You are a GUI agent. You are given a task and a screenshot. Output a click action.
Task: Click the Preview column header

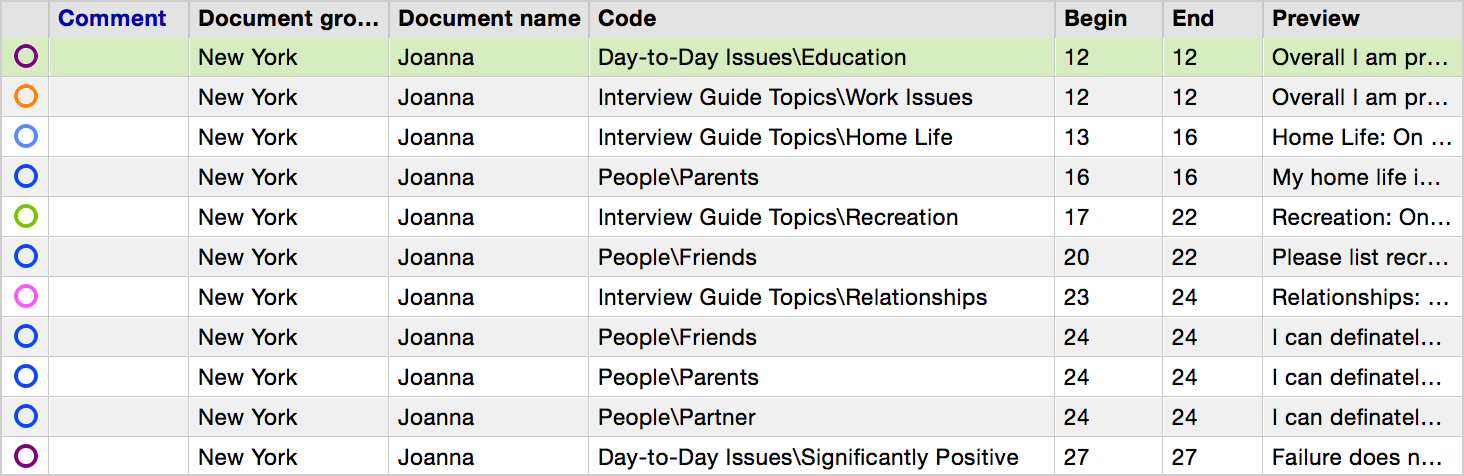click(1315, 18)
